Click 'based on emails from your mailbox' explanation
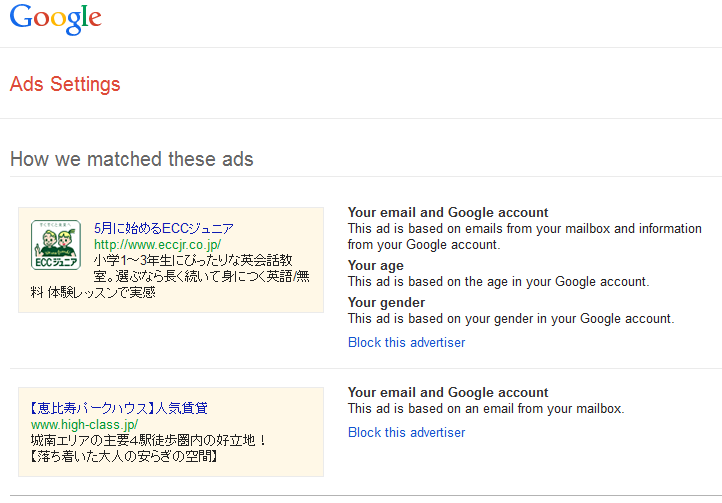Viewport: 722px width, 503px height. tap(524, 236)
